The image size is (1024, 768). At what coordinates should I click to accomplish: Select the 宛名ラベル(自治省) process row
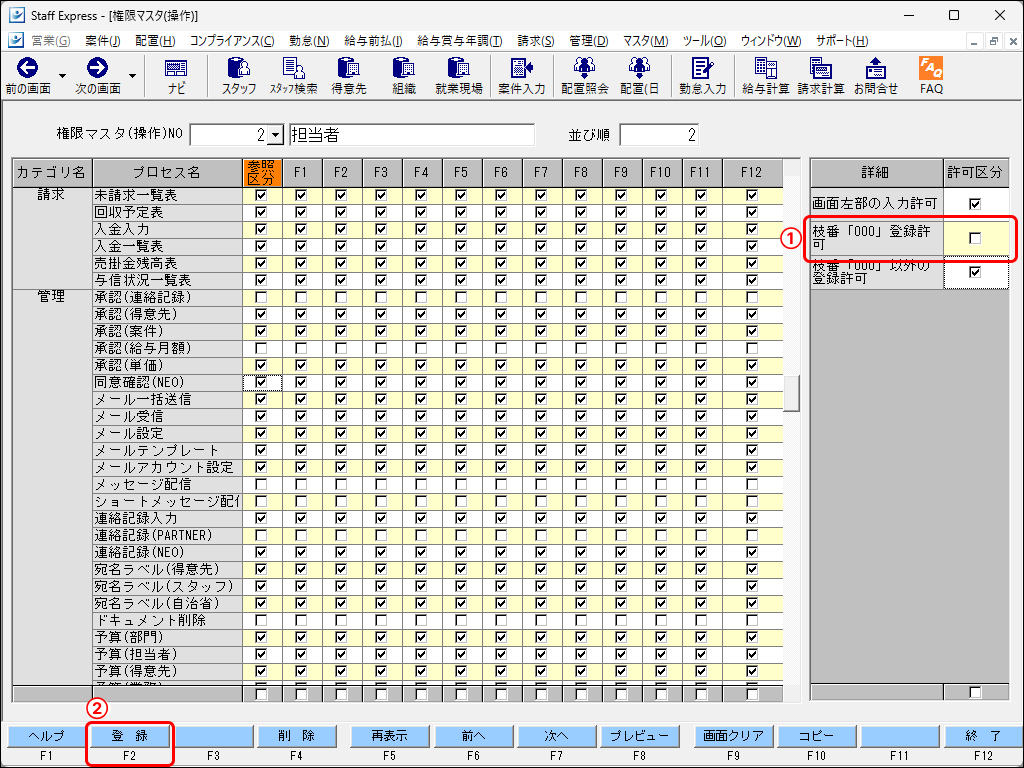pos(167,603)
